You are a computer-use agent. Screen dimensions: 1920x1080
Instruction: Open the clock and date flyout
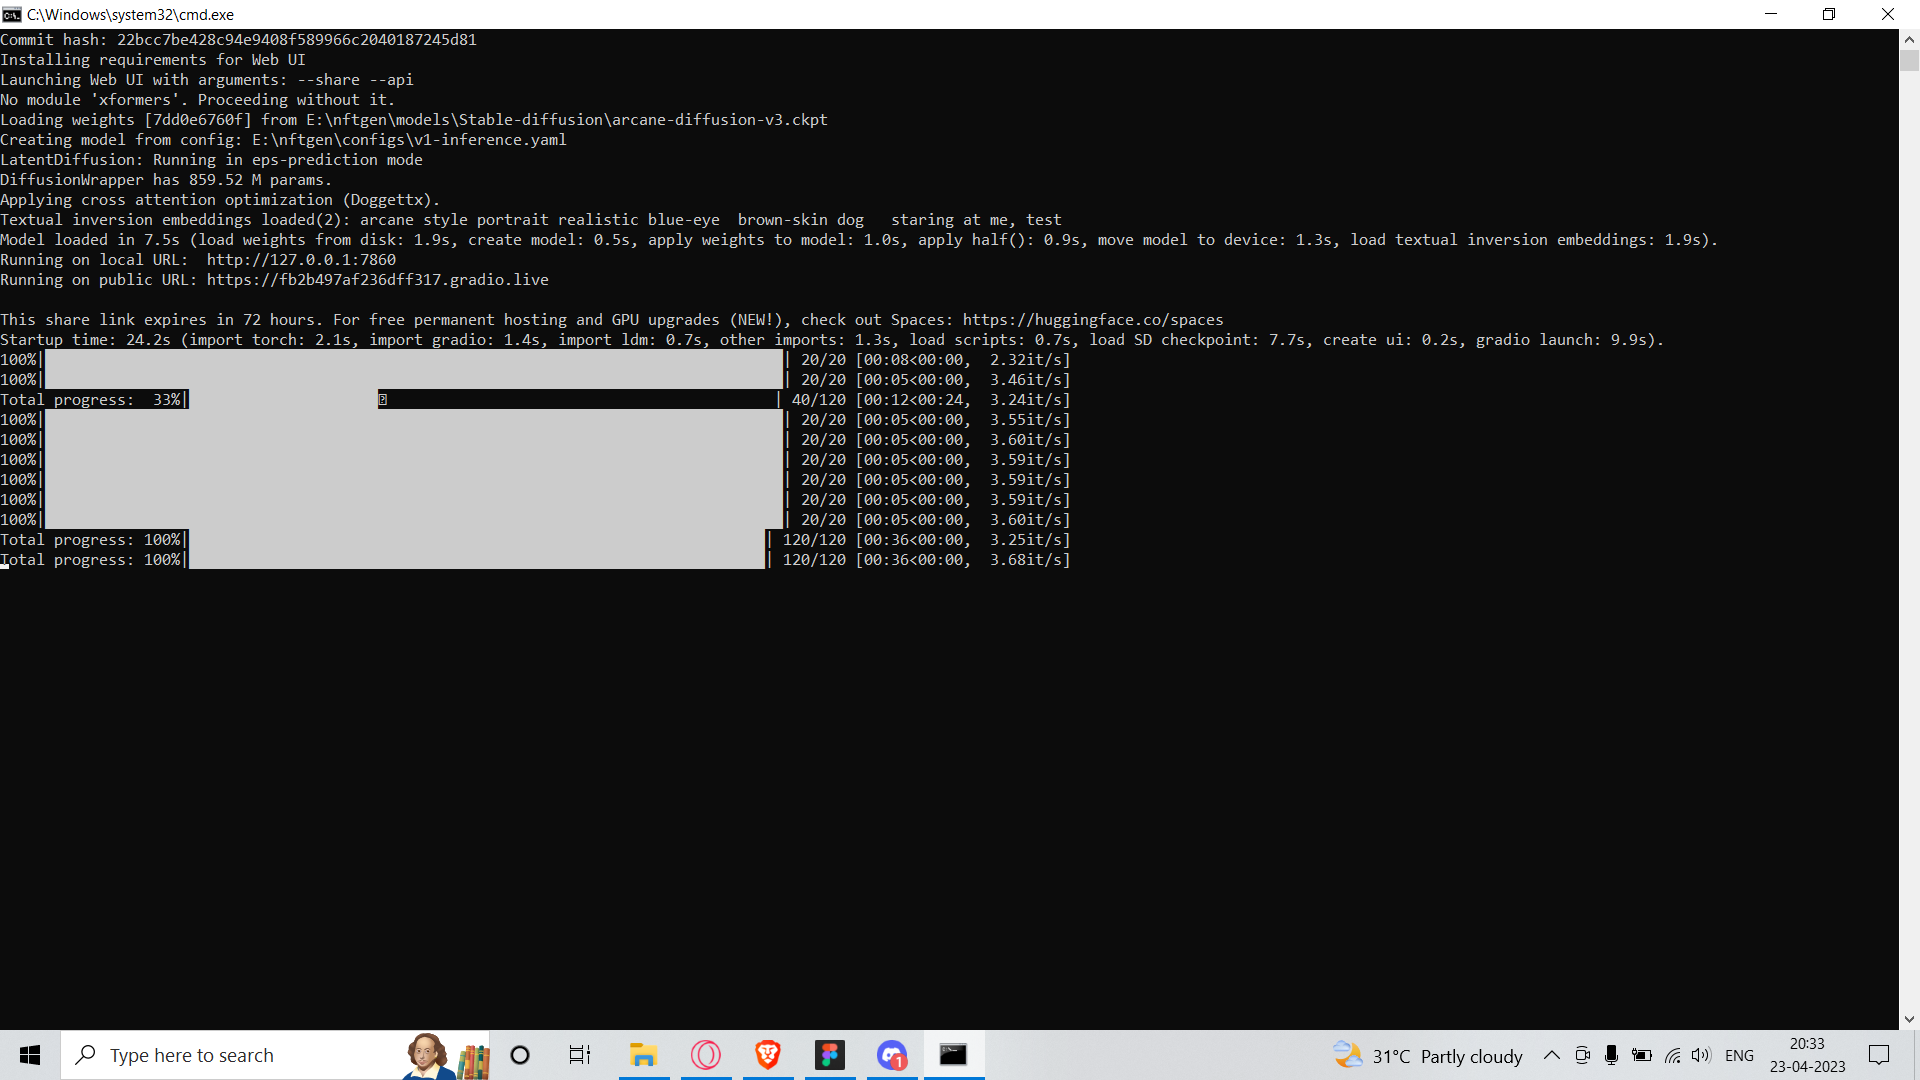(x=1807, y=1055)
